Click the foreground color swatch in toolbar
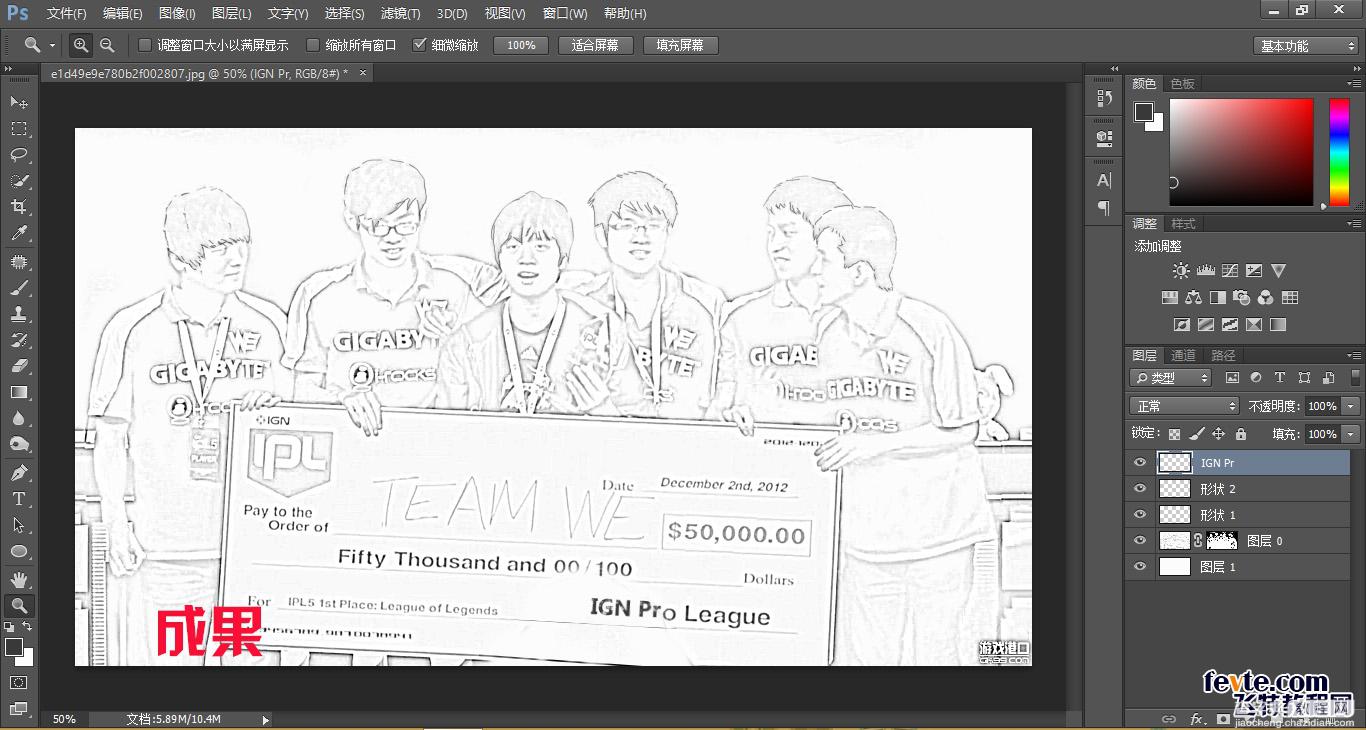The image size is (1366, 730). 14,647
